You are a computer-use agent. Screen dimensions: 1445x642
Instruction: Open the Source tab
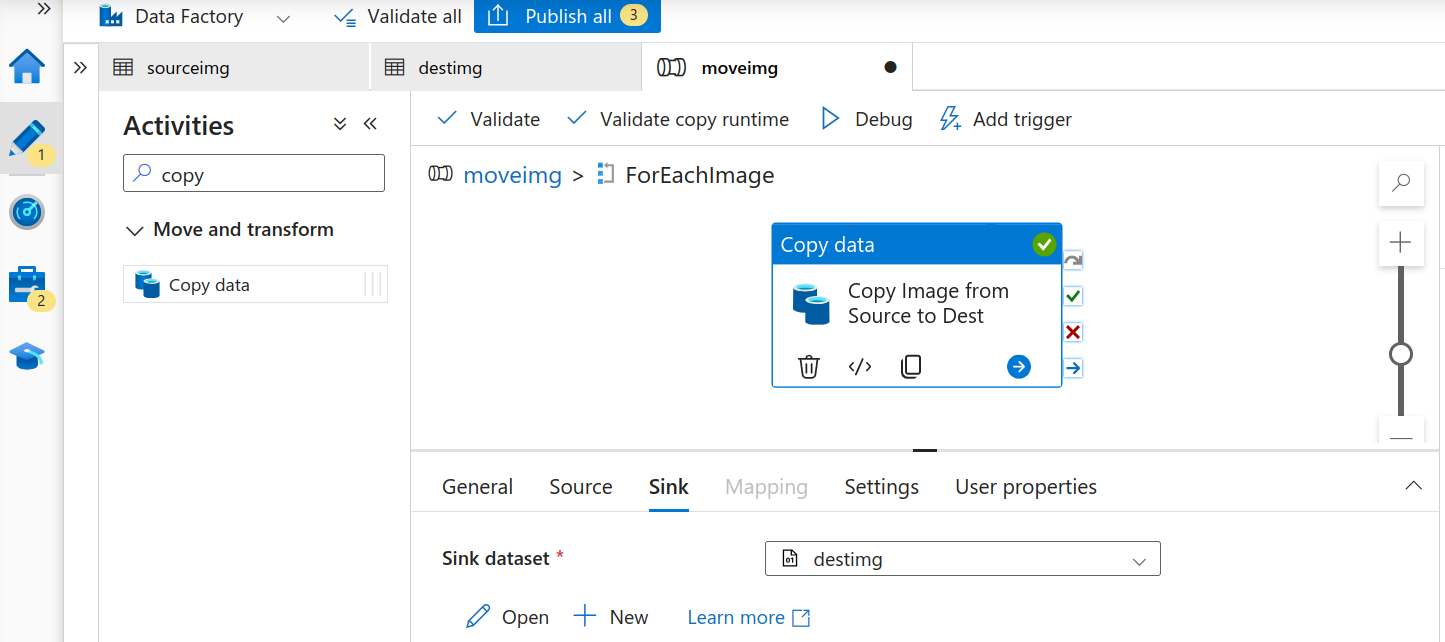(x=580, y=487)
